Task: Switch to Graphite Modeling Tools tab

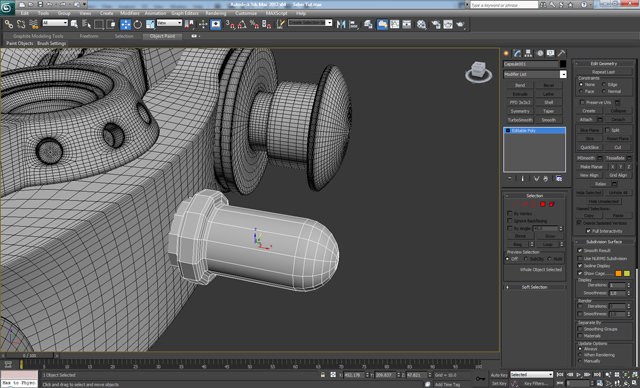Action: pyautogui.click(x=38, y=36)
